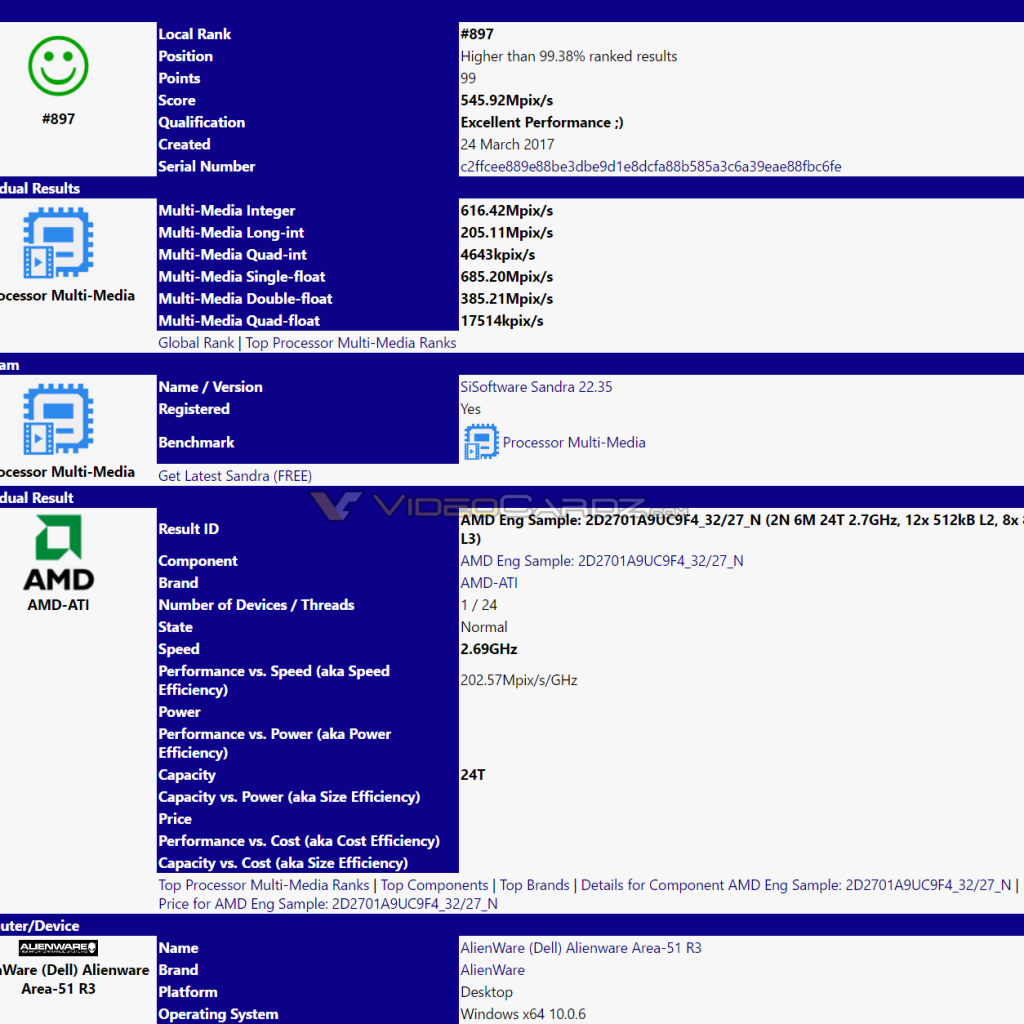Screen dimensions: 1024x1024
Task: Open the Top Components link
Action: (434, 885)
